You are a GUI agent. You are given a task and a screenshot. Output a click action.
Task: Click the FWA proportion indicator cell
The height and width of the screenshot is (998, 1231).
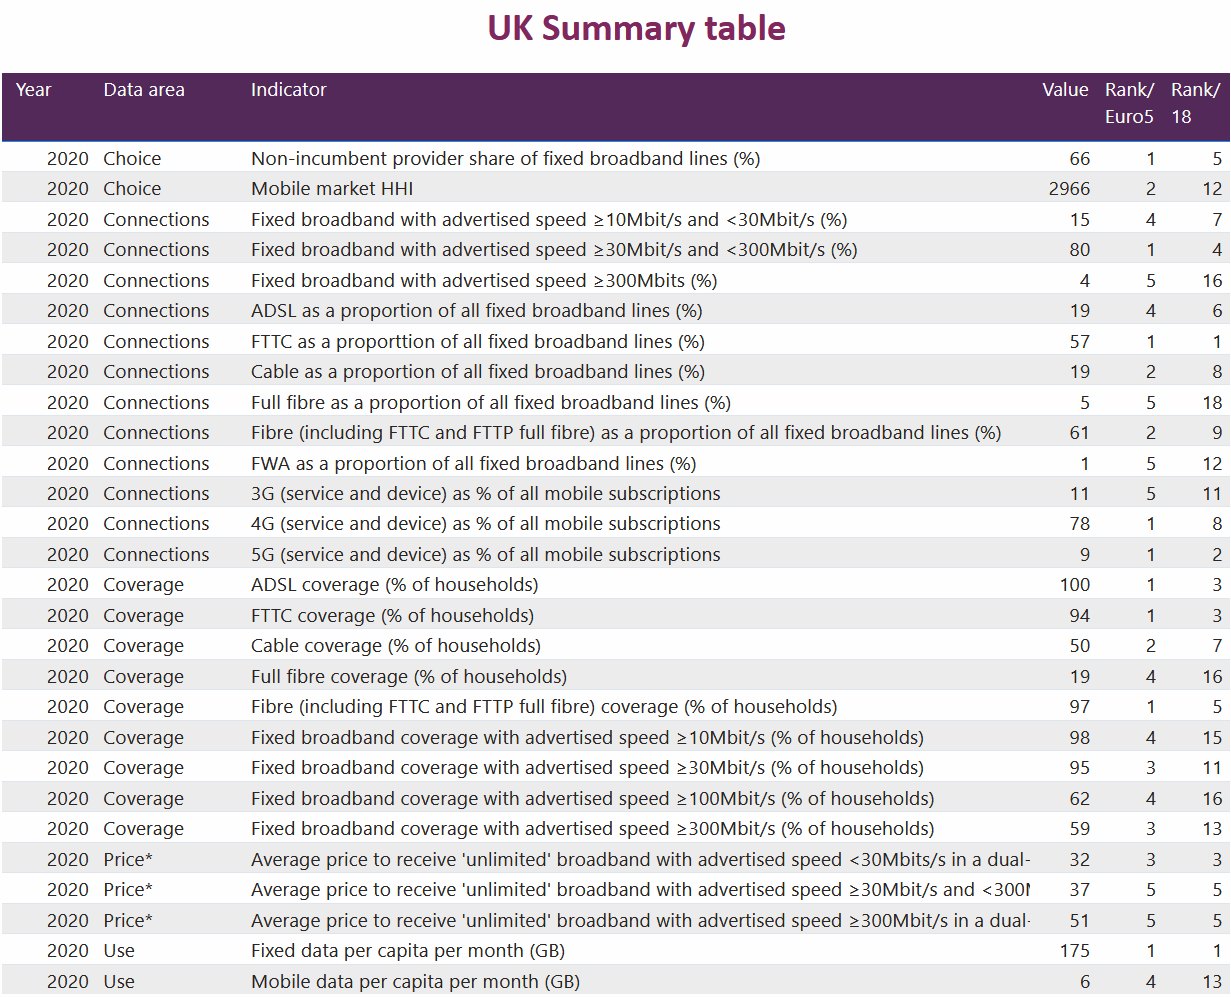click(x=473, y=464)
